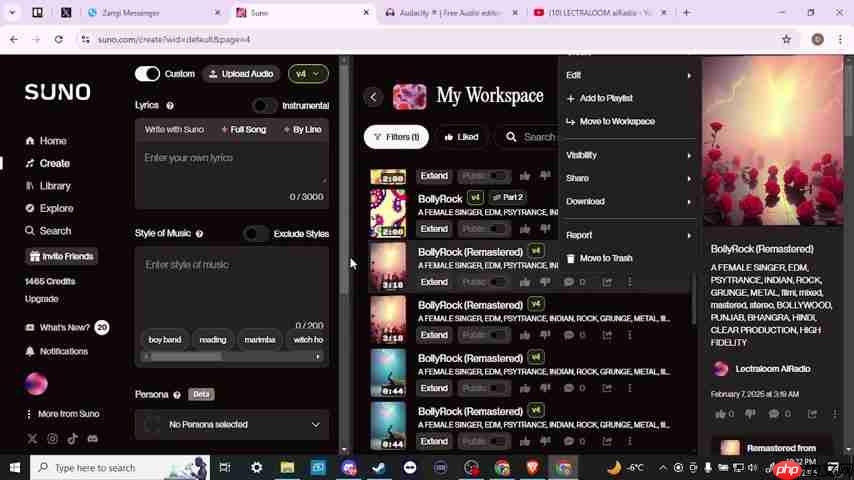The image size is (854, 480).
Task: Expand the No Persona selected dropdown
Action: coord(232,424)
